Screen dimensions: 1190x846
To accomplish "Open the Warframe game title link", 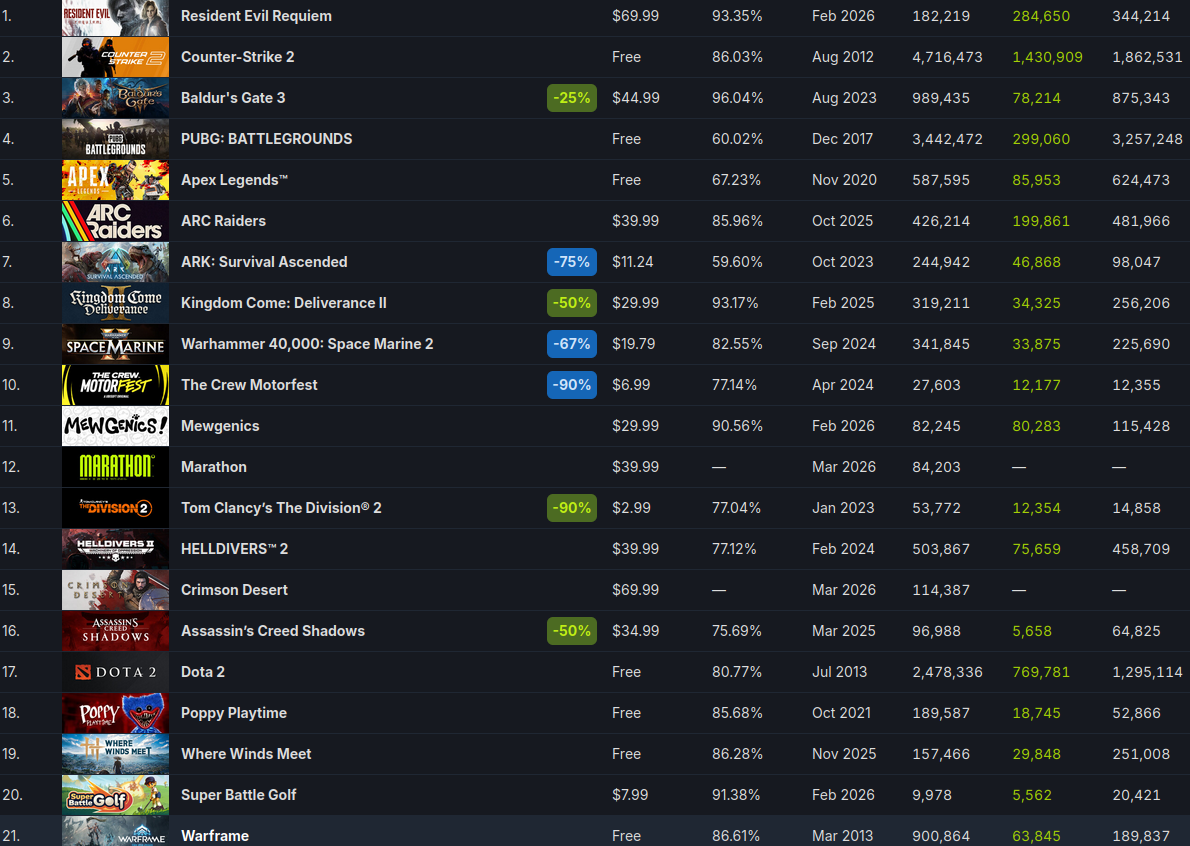I will 215,836.
